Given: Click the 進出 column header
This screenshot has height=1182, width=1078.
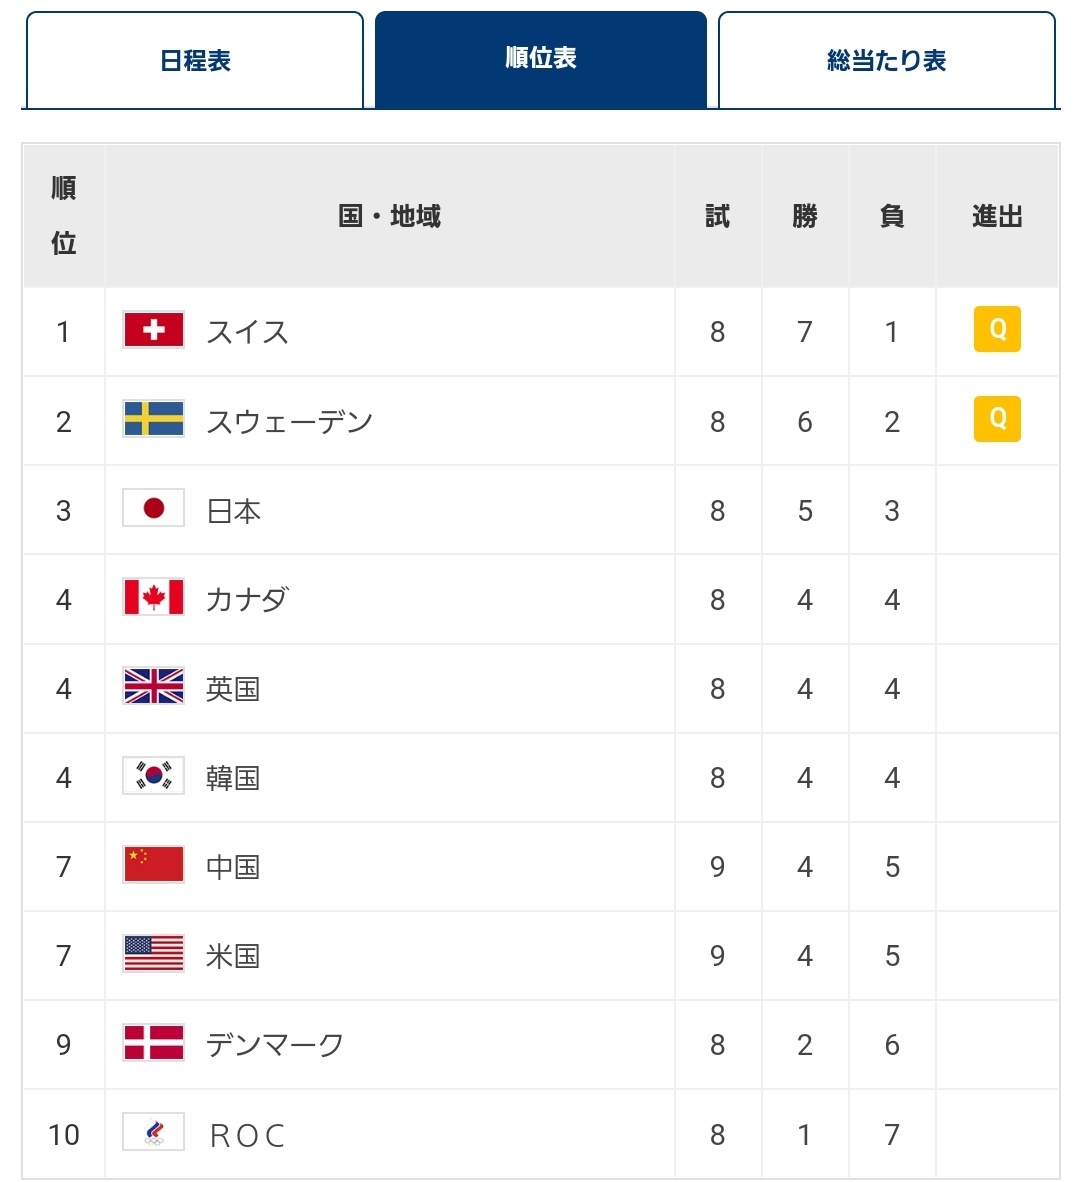Looking at the screenshot, I should point(997,216).
